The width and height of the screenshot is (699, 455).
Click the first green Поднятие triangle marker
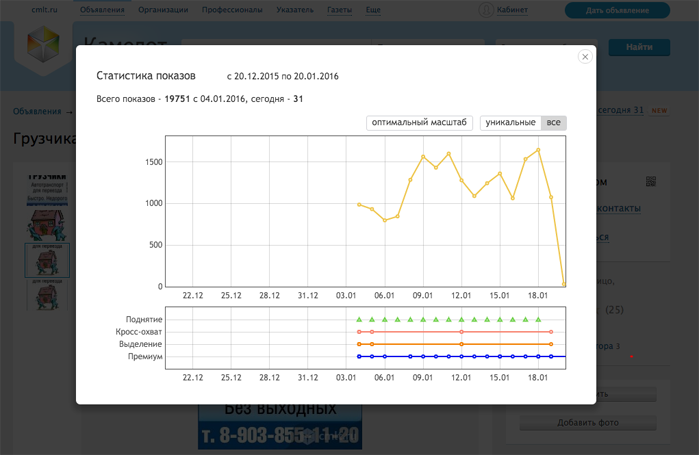point(359,320)
